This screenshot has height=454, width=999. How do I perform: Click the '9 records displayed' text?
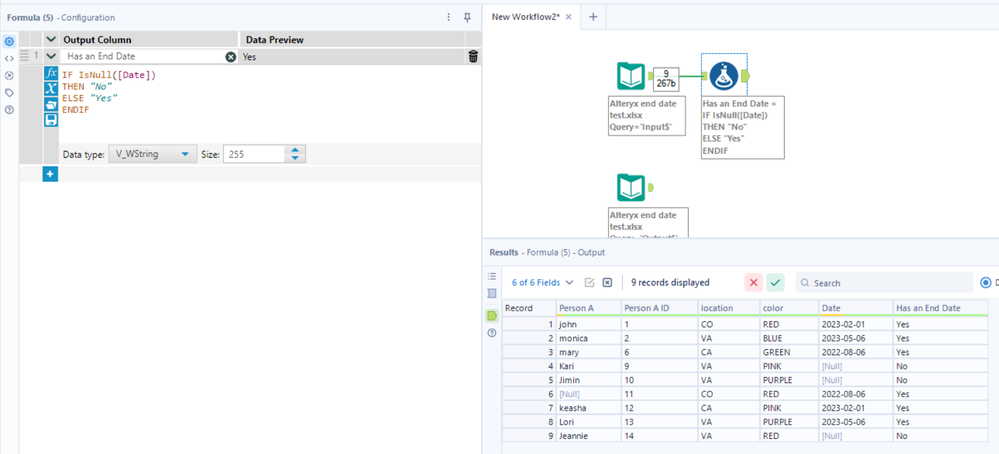coord(670,282)
